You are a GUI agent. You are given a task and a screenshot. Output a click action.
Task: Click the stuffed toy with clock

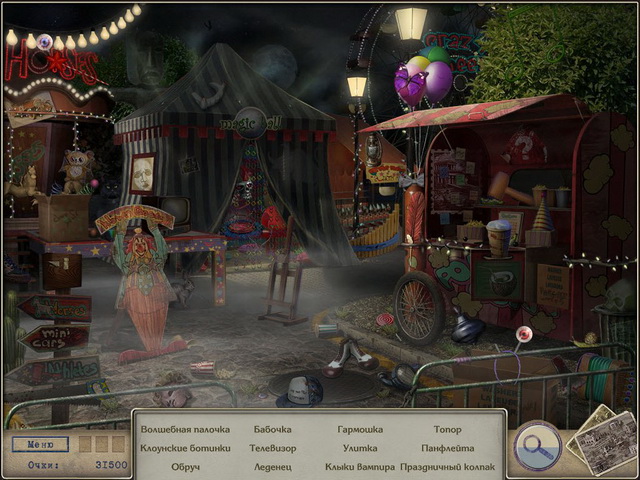click(x=76, y=171)
